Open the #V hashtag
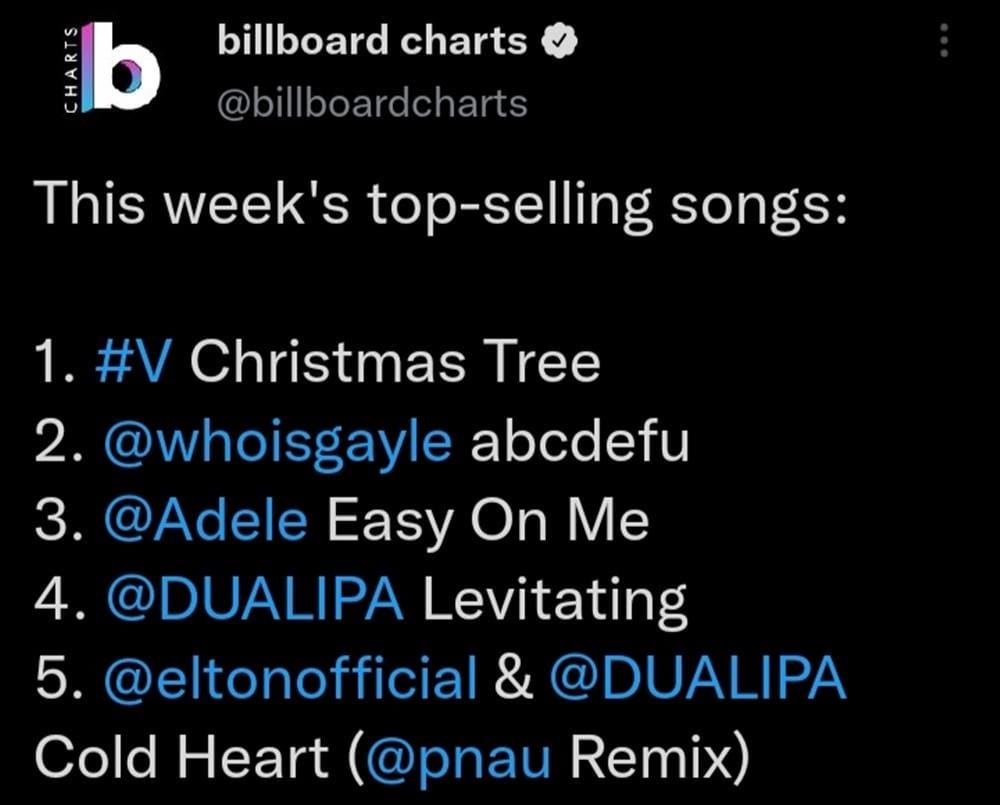This screenshot has height=805, width=1000. [x=133, y=362]
